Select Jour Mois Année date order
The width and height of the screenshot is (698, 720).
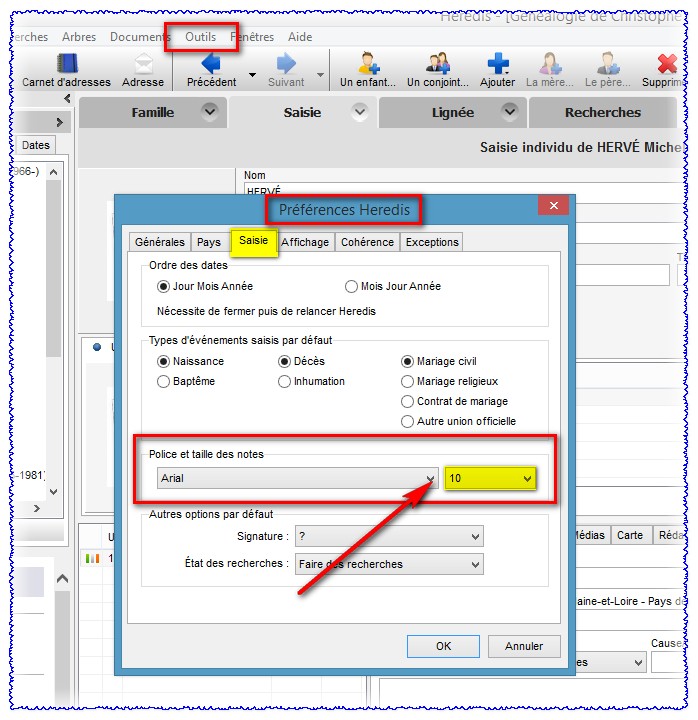pos(163,287)
